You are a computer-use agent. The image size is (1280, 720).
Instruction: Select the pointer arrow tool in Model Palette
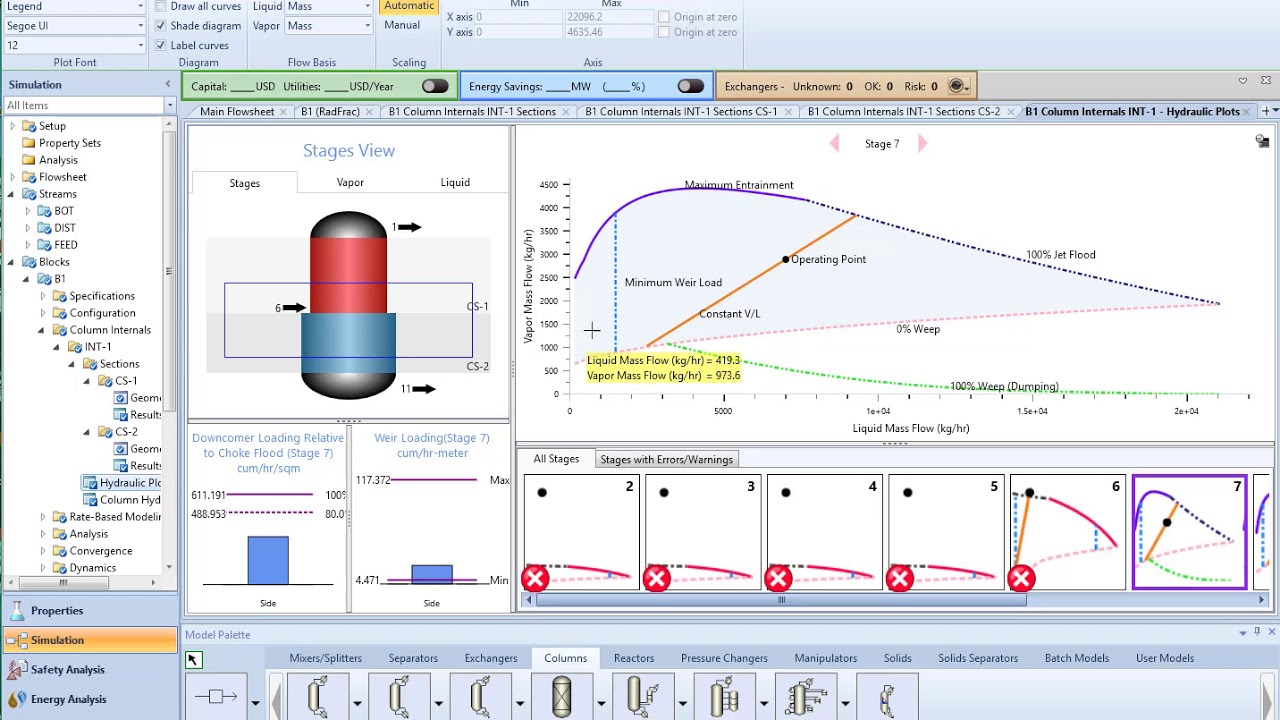click(193, 659)
